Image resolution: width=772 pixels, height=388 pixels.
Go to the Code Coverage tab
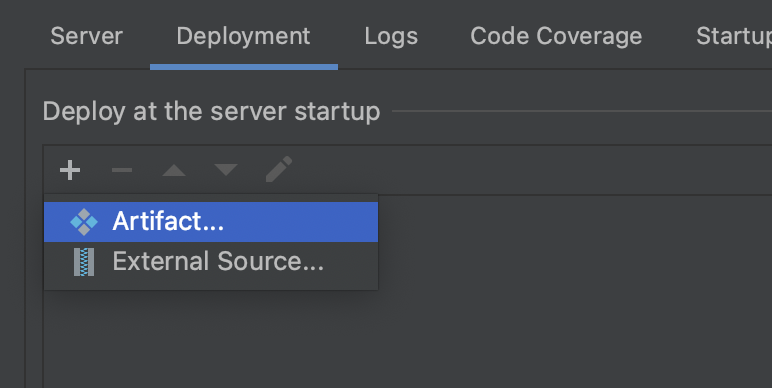click(x=556, y=36)
